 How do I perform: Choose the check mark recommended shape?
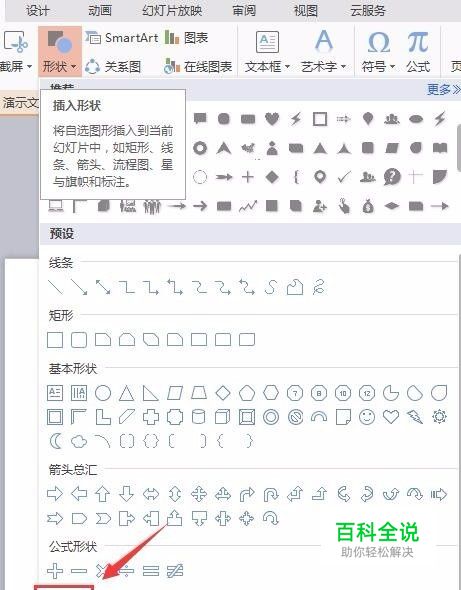click(344, 176)
